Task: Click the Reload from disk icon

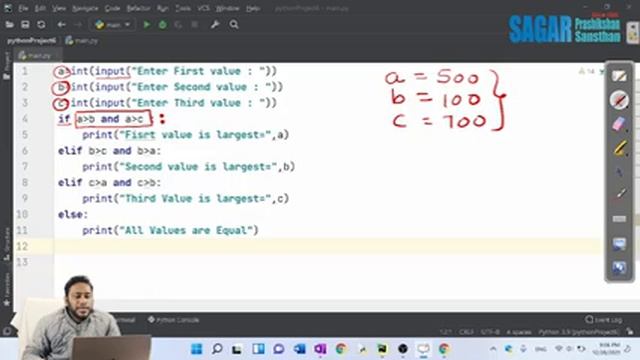Action: pos(41,25)
